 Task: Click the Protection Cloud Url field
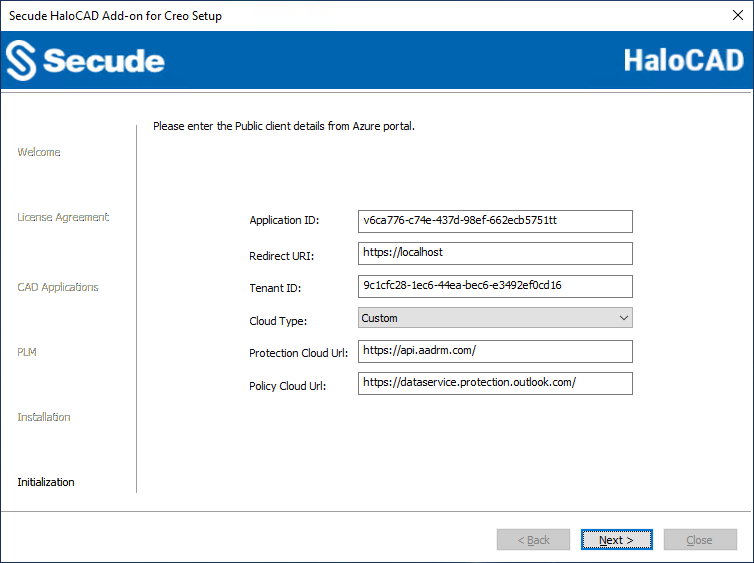tap(495, 351)
